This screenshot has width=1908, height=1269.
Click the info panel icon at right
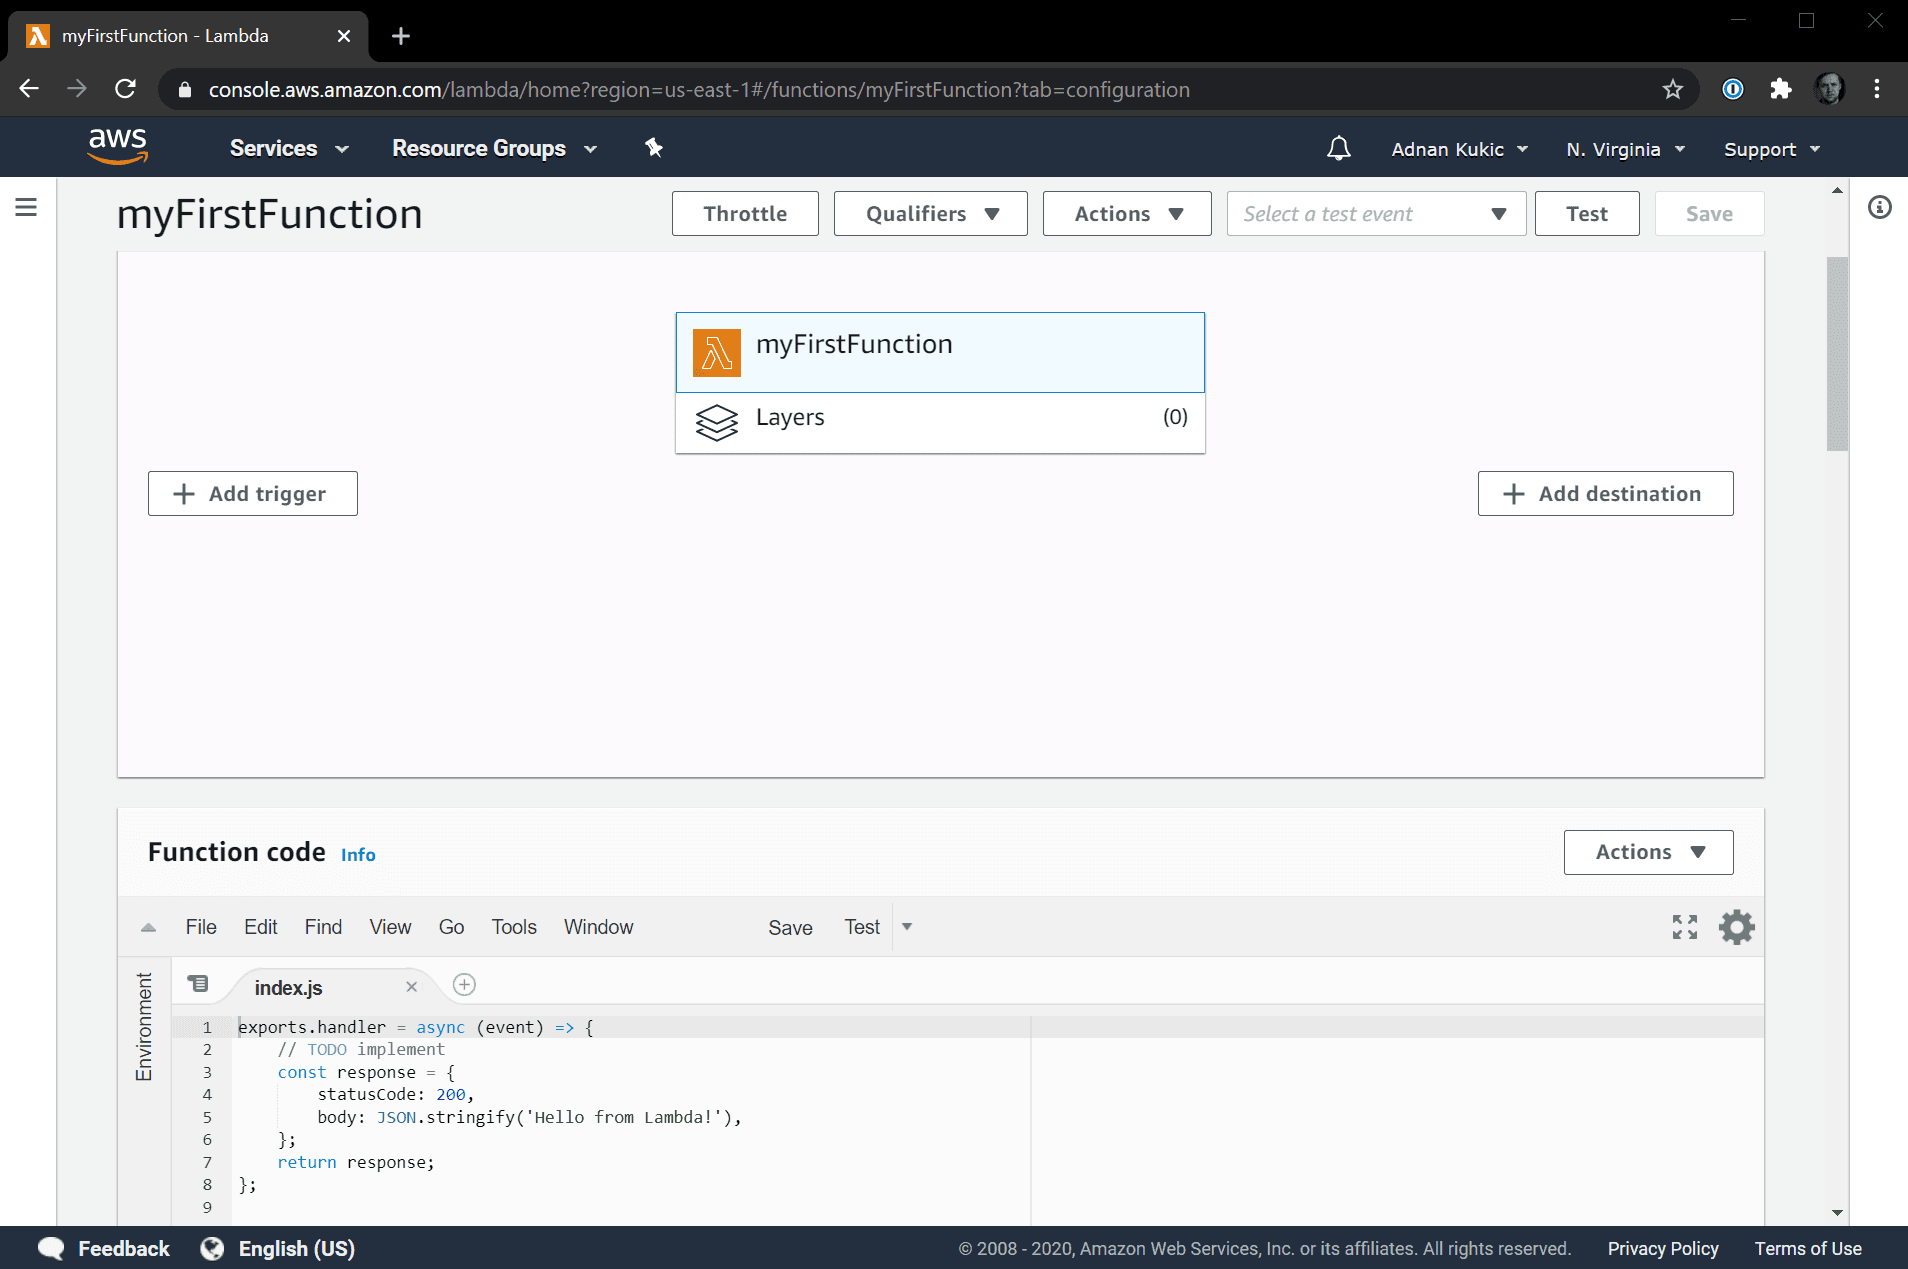coord(1879,207)
